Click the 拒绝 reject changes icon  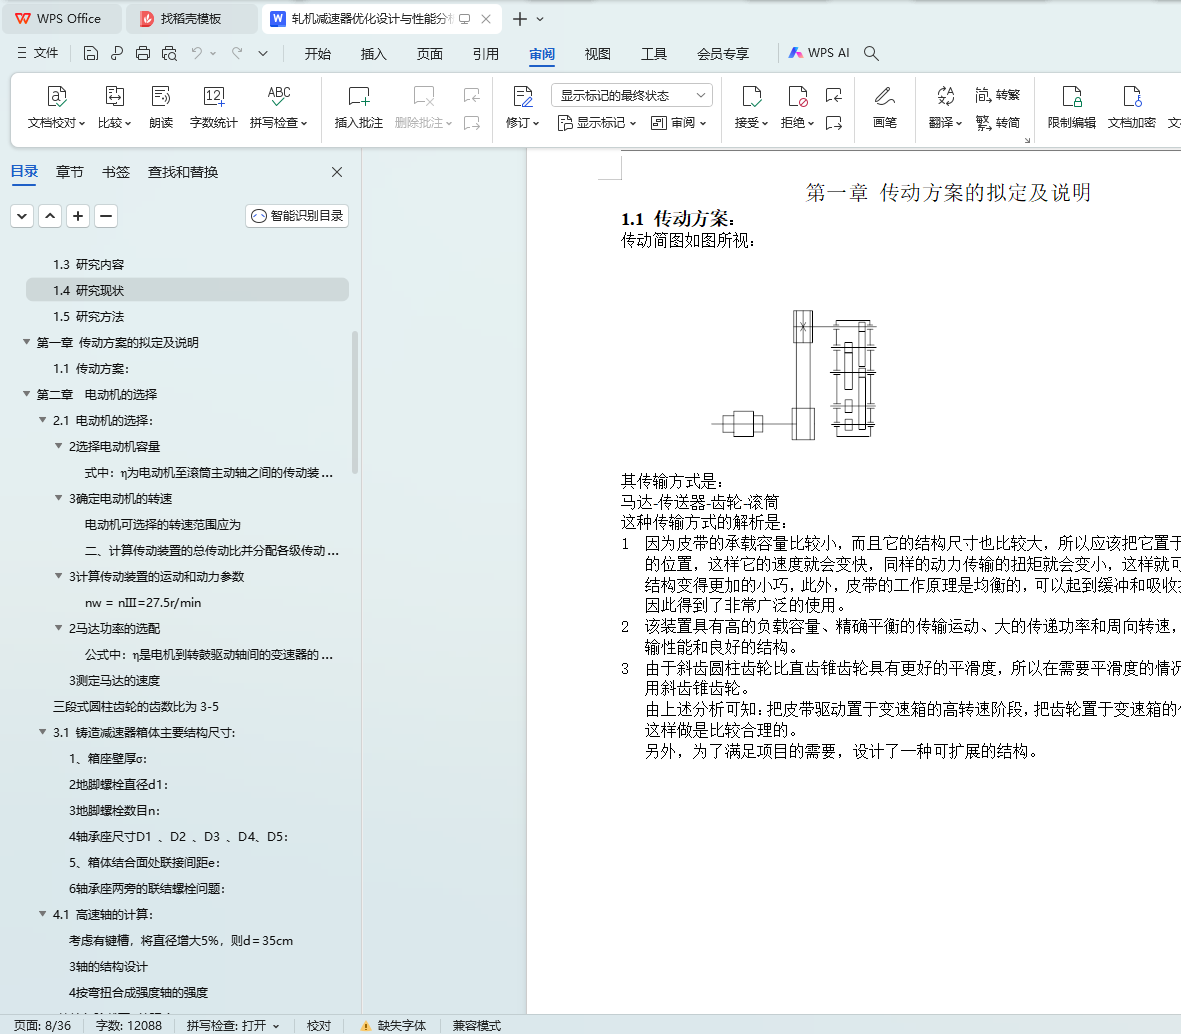(798, 96)
